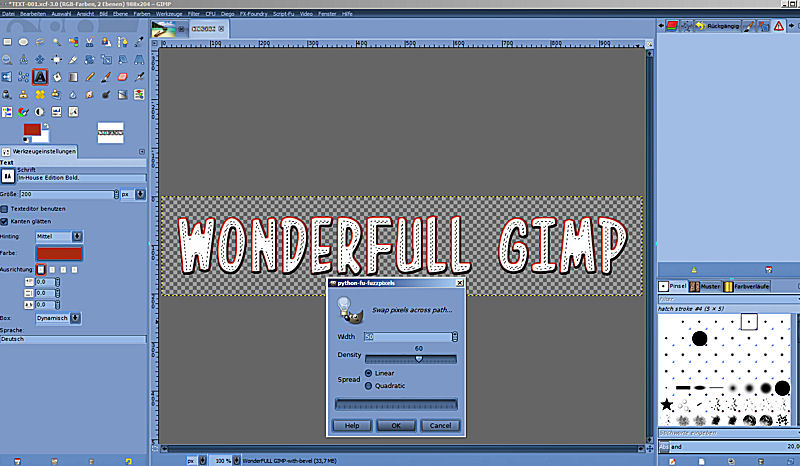Select the Free Select lasso tool
The width and height of the screenshot is (800, 466).
(40, 42)
